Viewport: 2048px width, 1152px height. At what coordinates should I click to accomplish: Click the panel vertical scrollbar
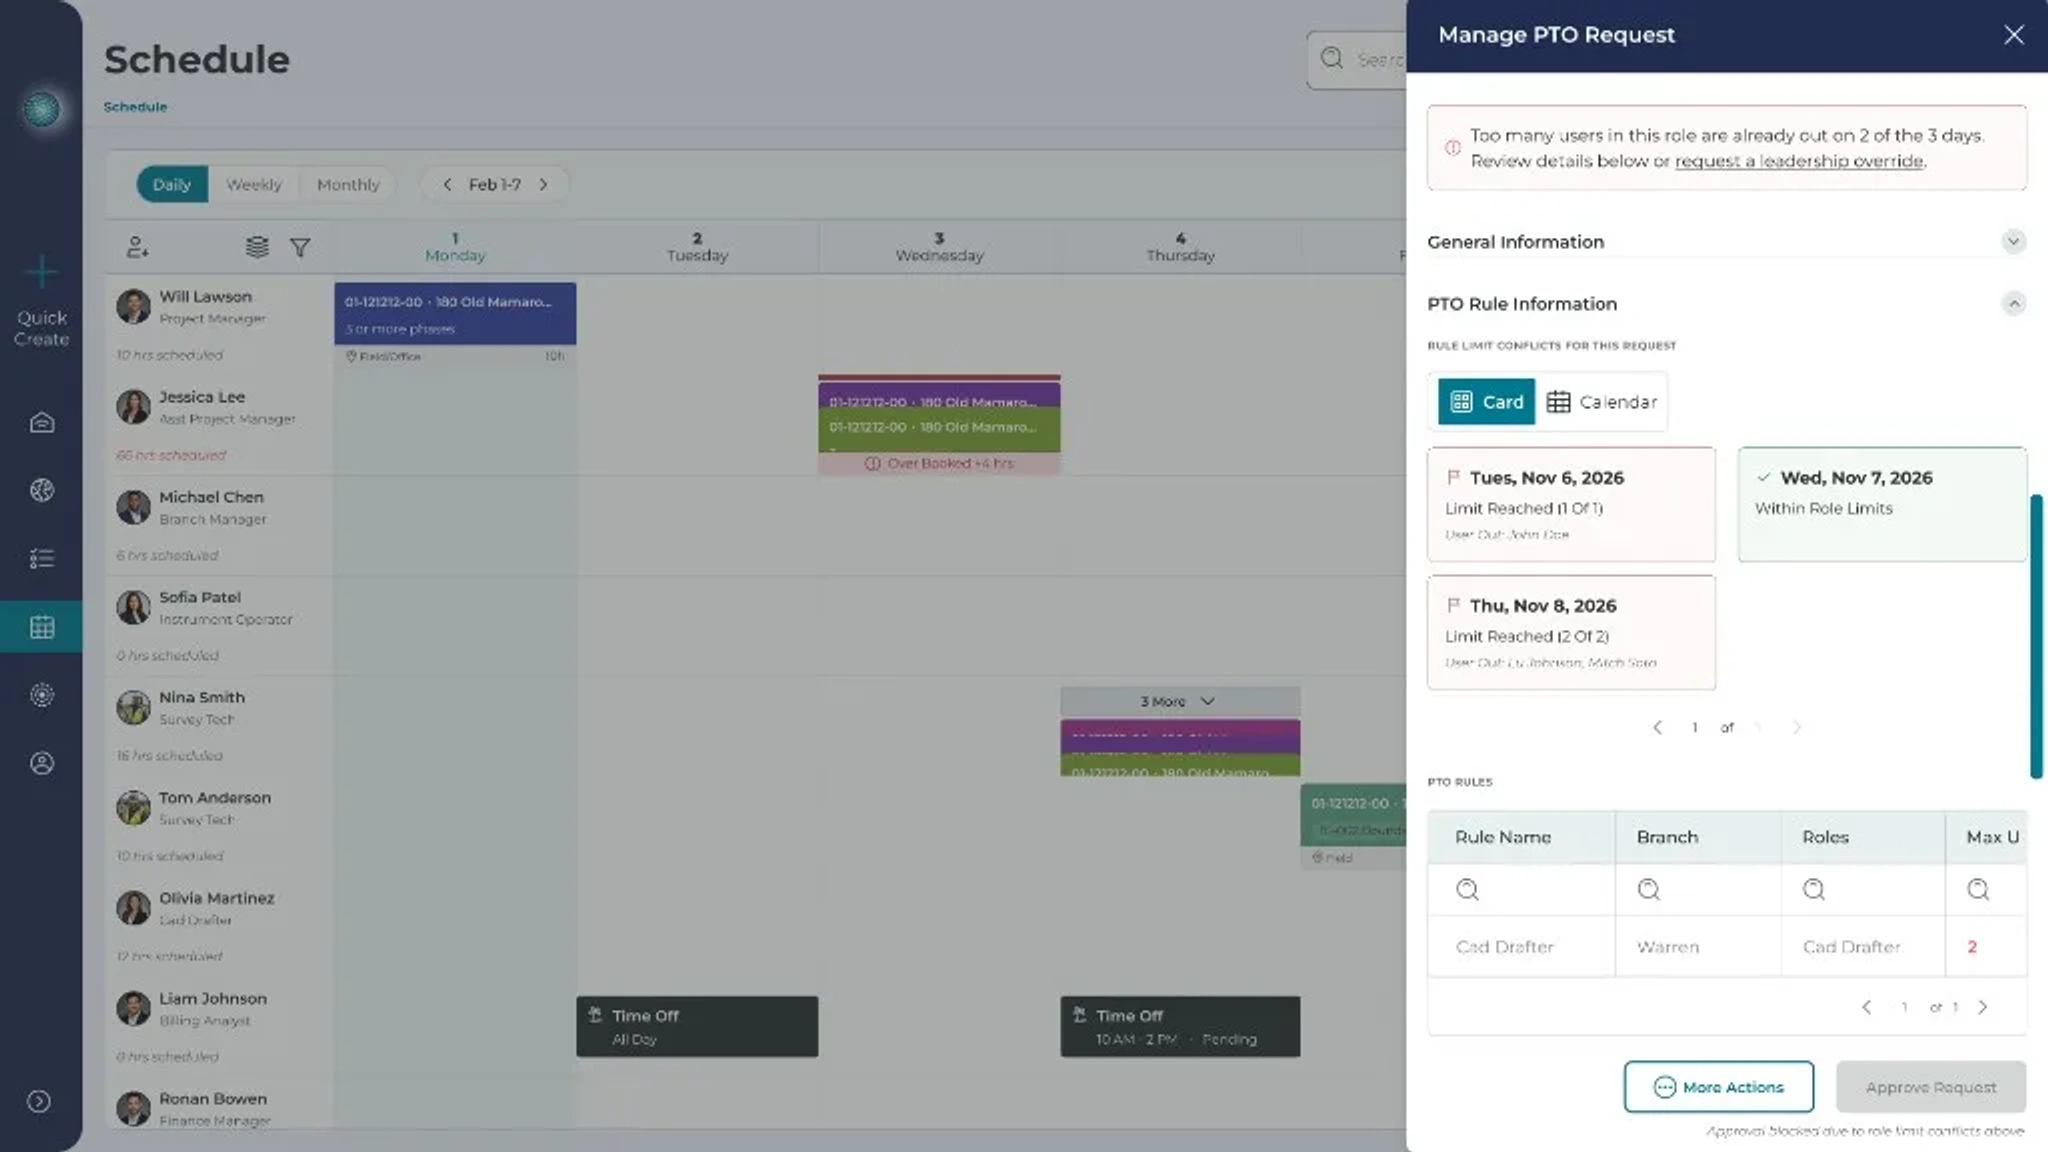point(2035,636)
